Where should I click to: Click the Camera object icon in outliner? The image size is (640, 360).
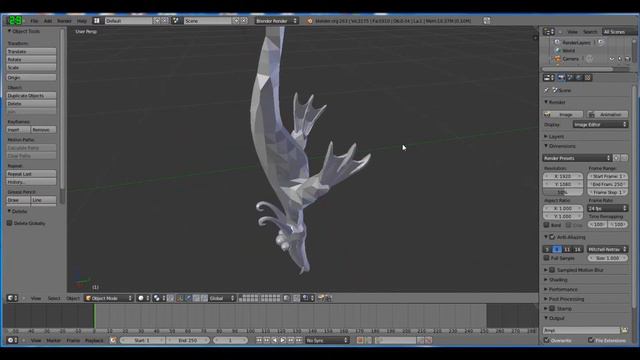pyautogui.click(x=557, y=59)
